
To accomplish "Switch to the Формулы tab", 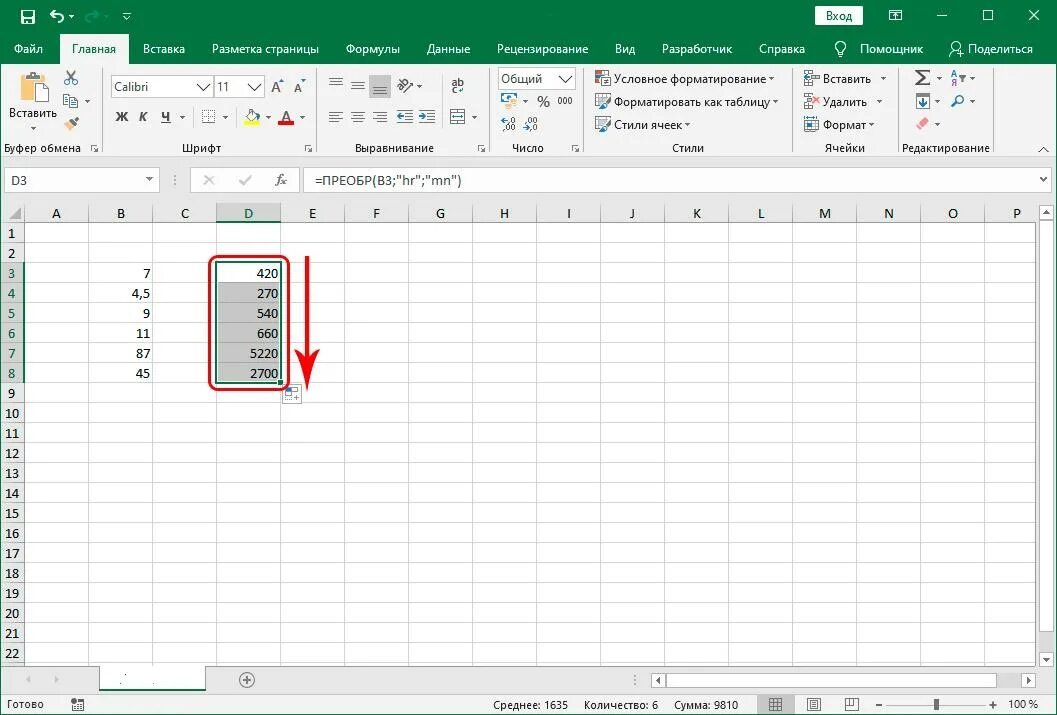I will coord(373,49).
